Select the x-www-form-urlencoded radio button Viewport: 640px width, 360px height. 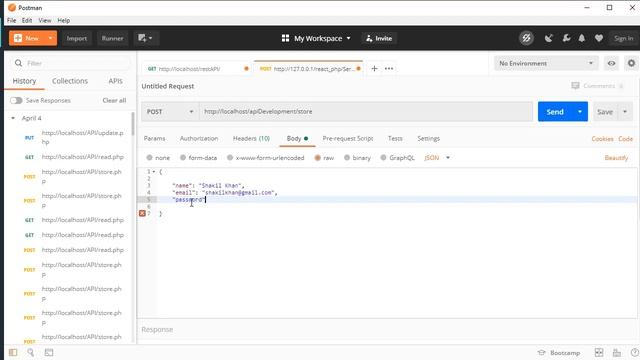(x=230, y=158)
